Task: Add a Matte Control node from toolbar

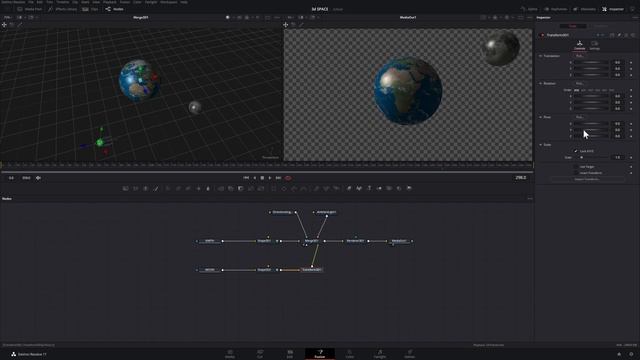Action: [240, 188]
